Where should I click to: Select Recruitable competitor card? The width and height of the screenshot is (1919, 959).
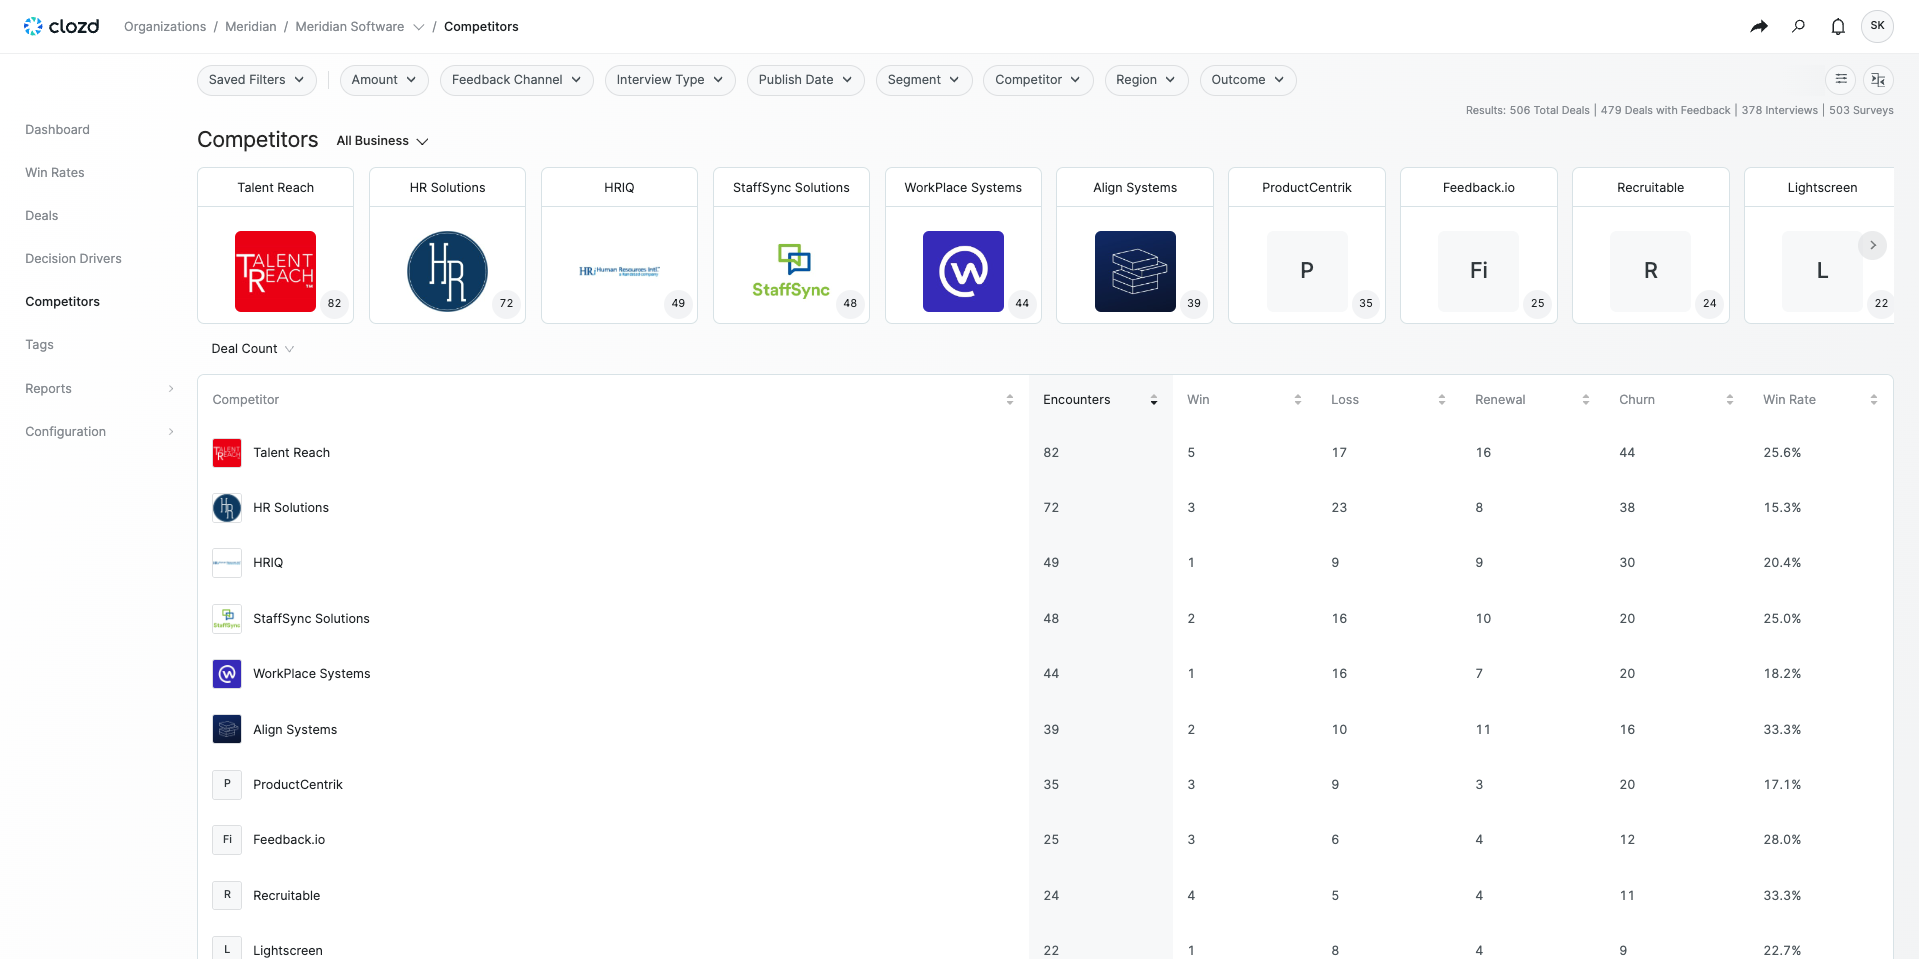(x=1651, y=246)
